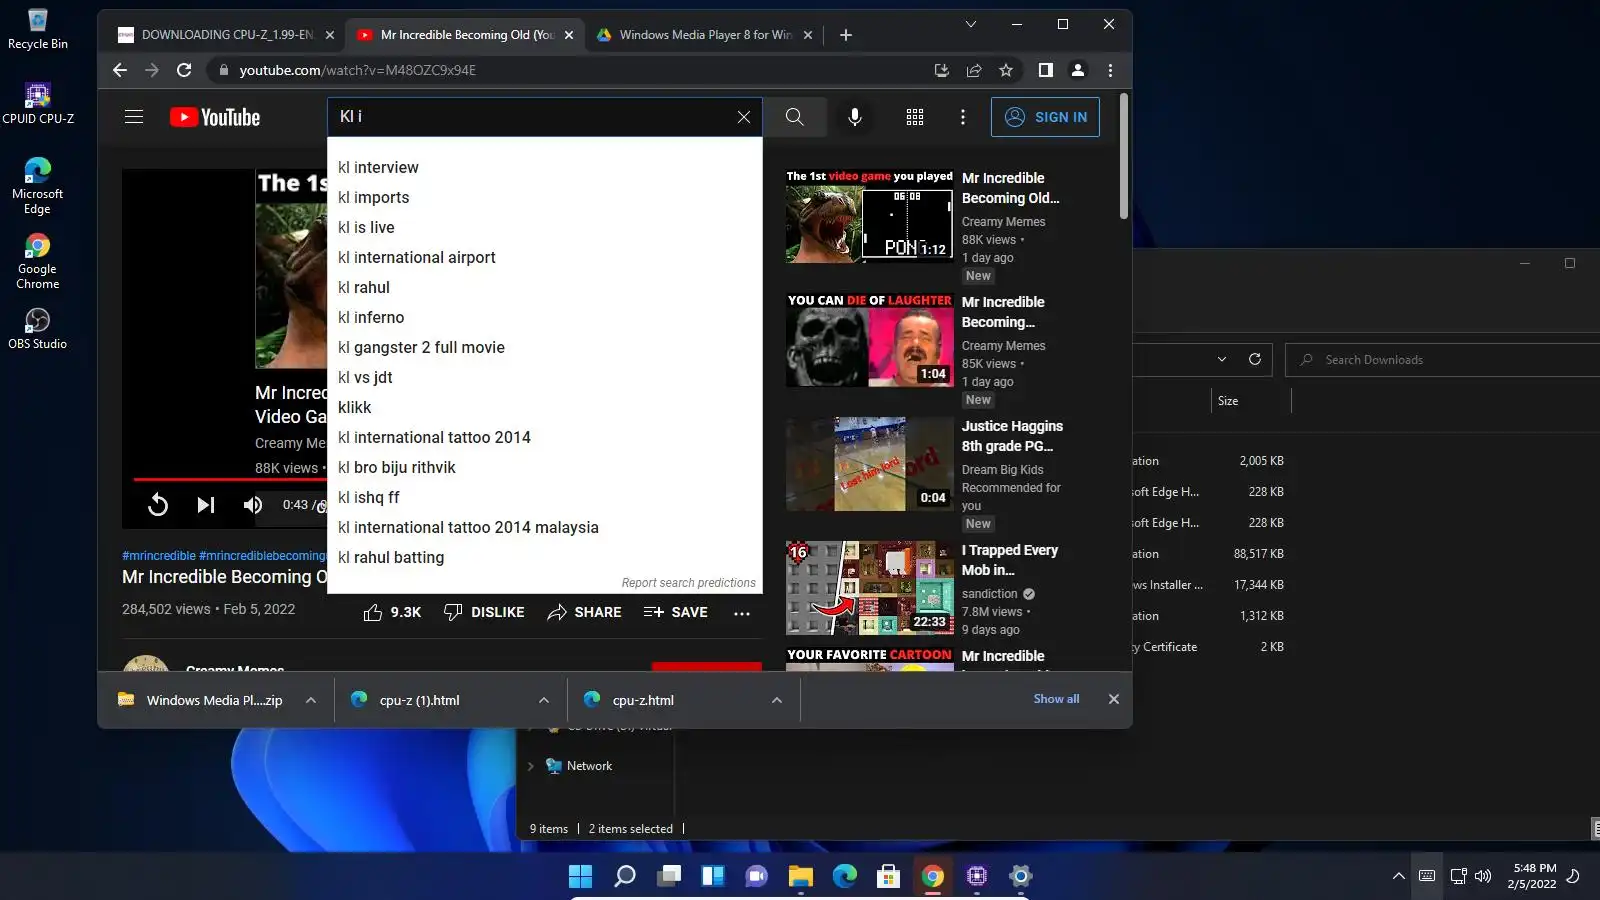This screenshot has height=900, width=1600.
Task: Open the YouTube apps grid icon
Action: click(x=914, y=117)
